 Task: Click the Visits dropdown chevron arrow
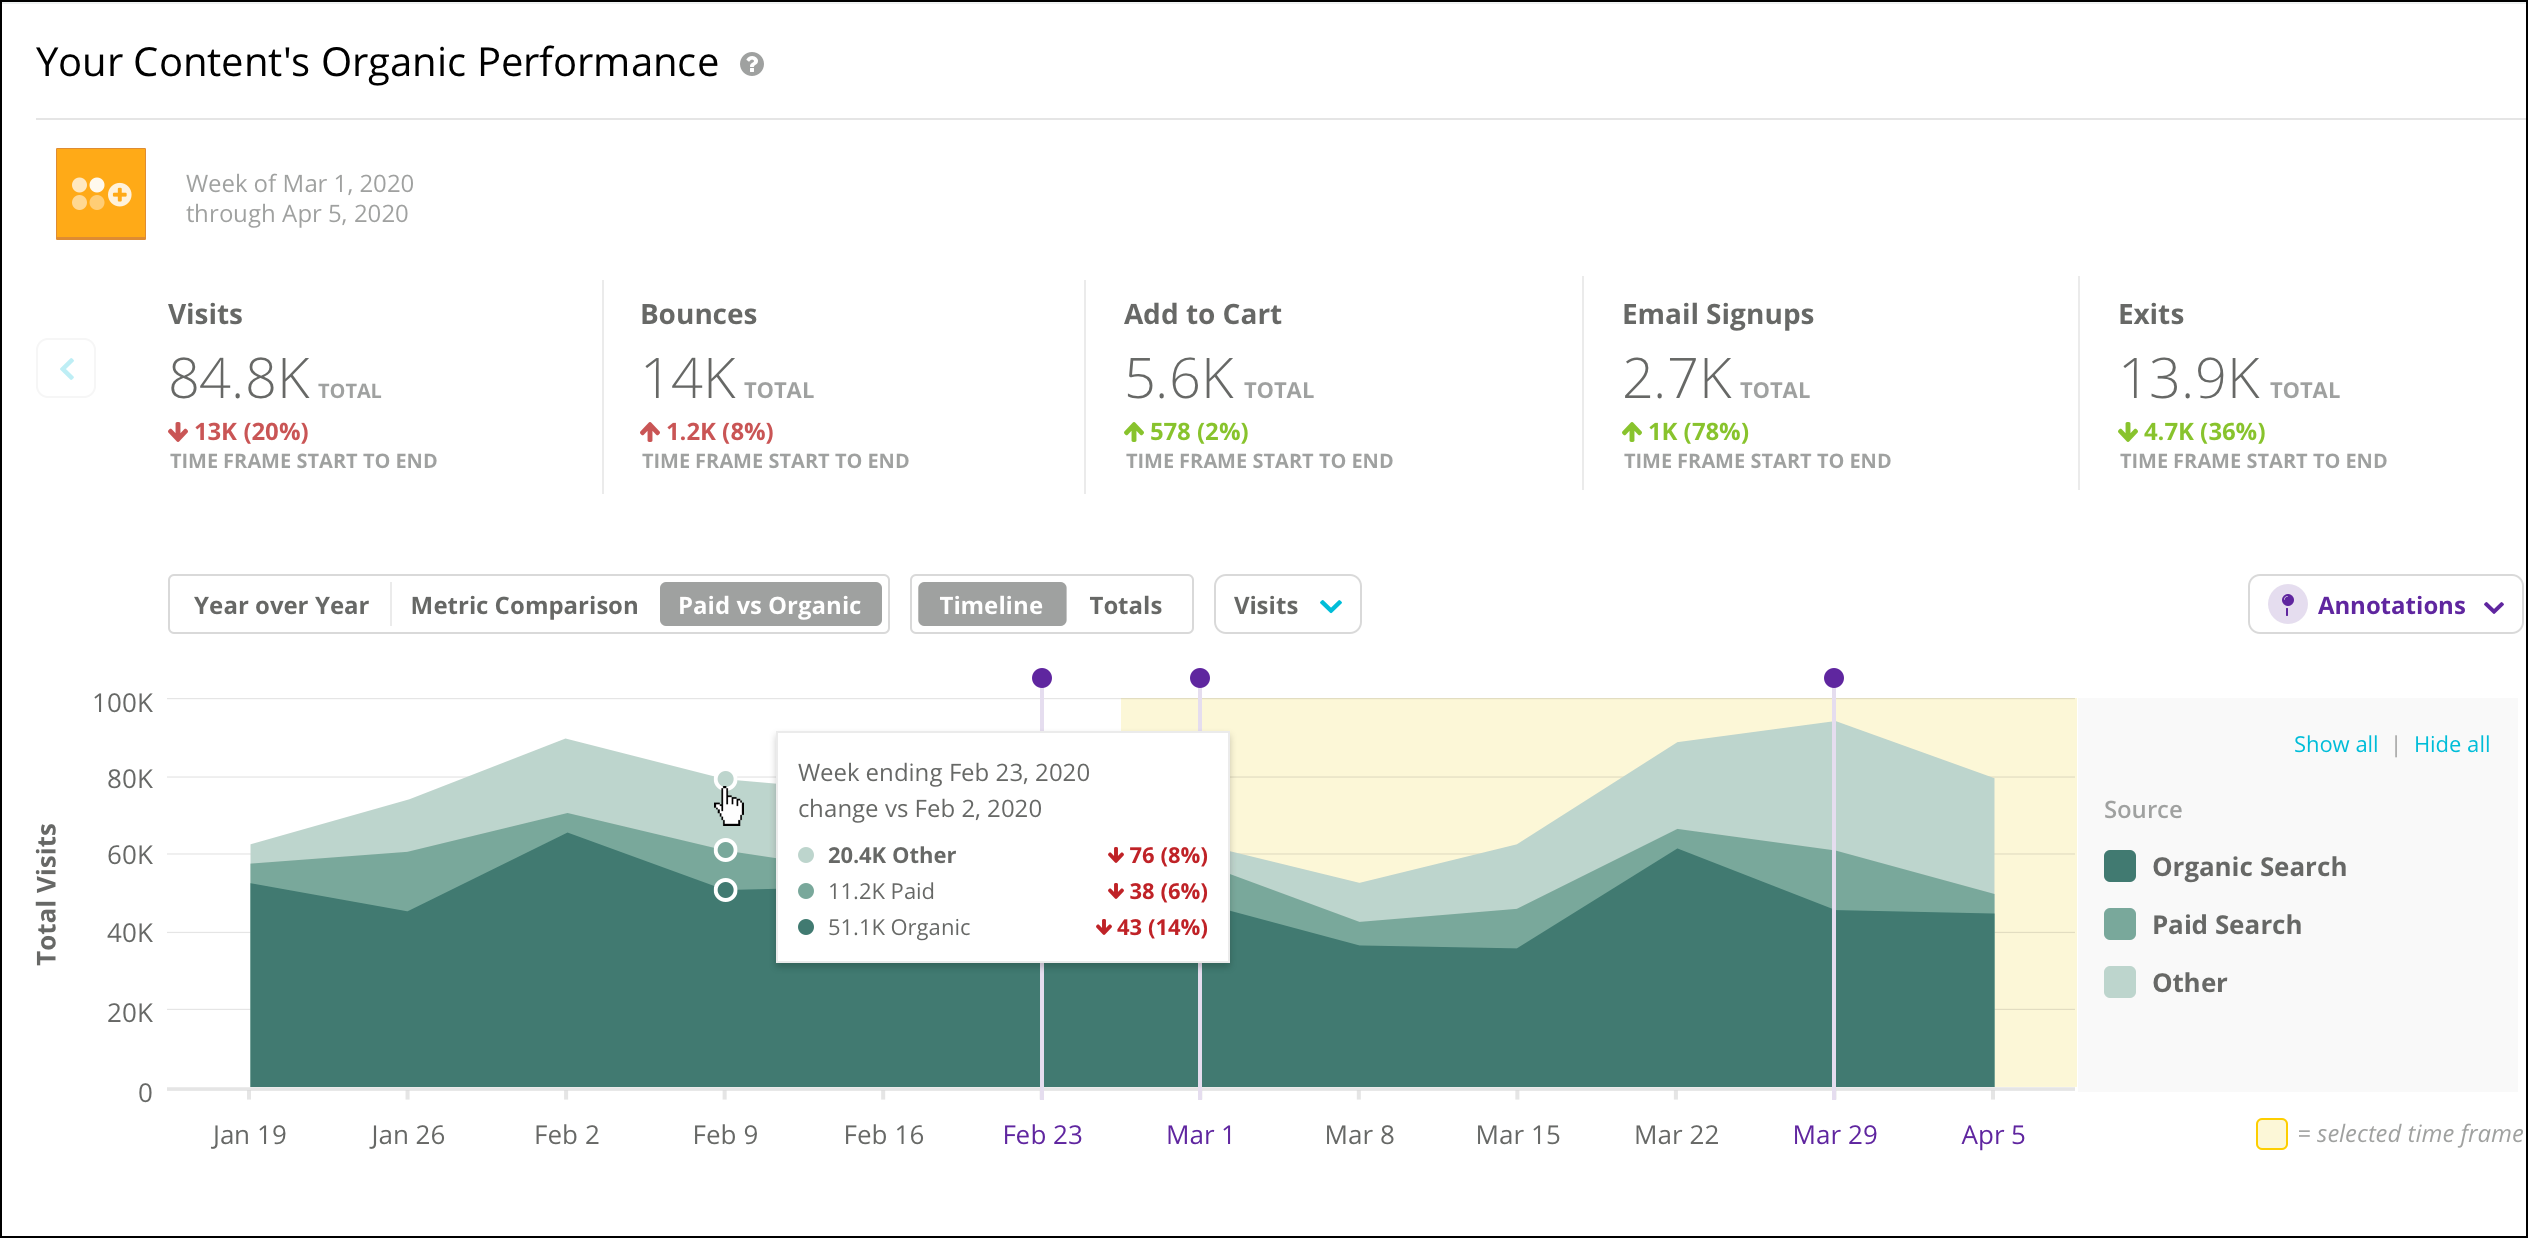(x=1331, y=606)
